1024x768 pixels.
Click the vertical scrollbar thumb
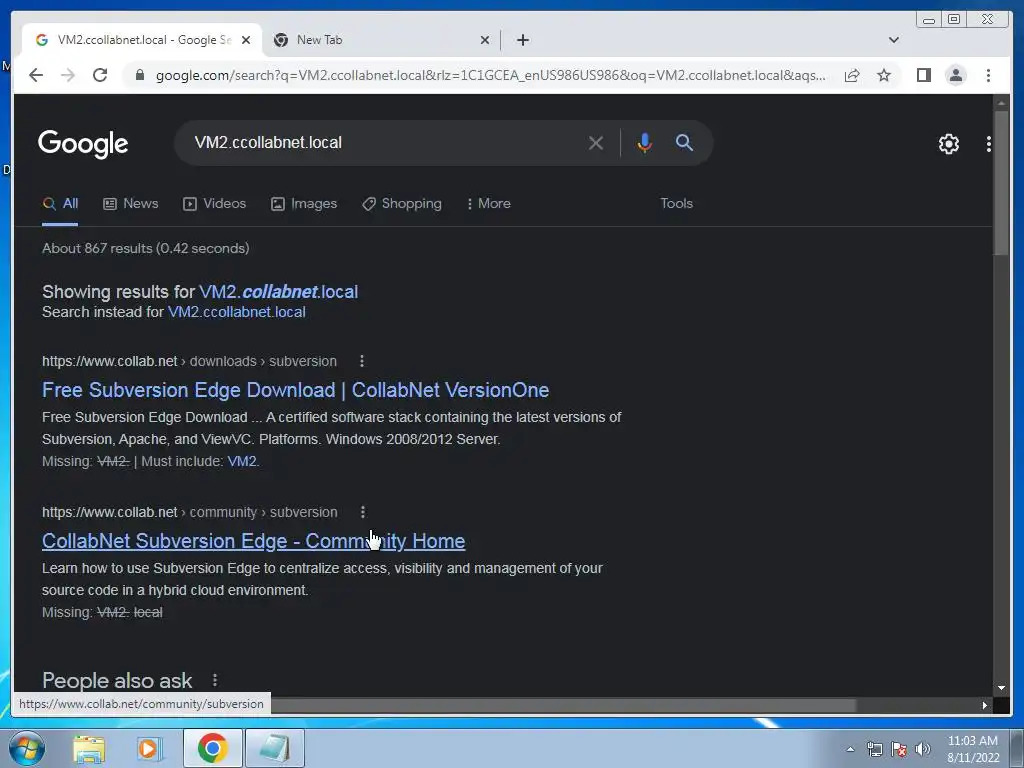point(1000,183)
